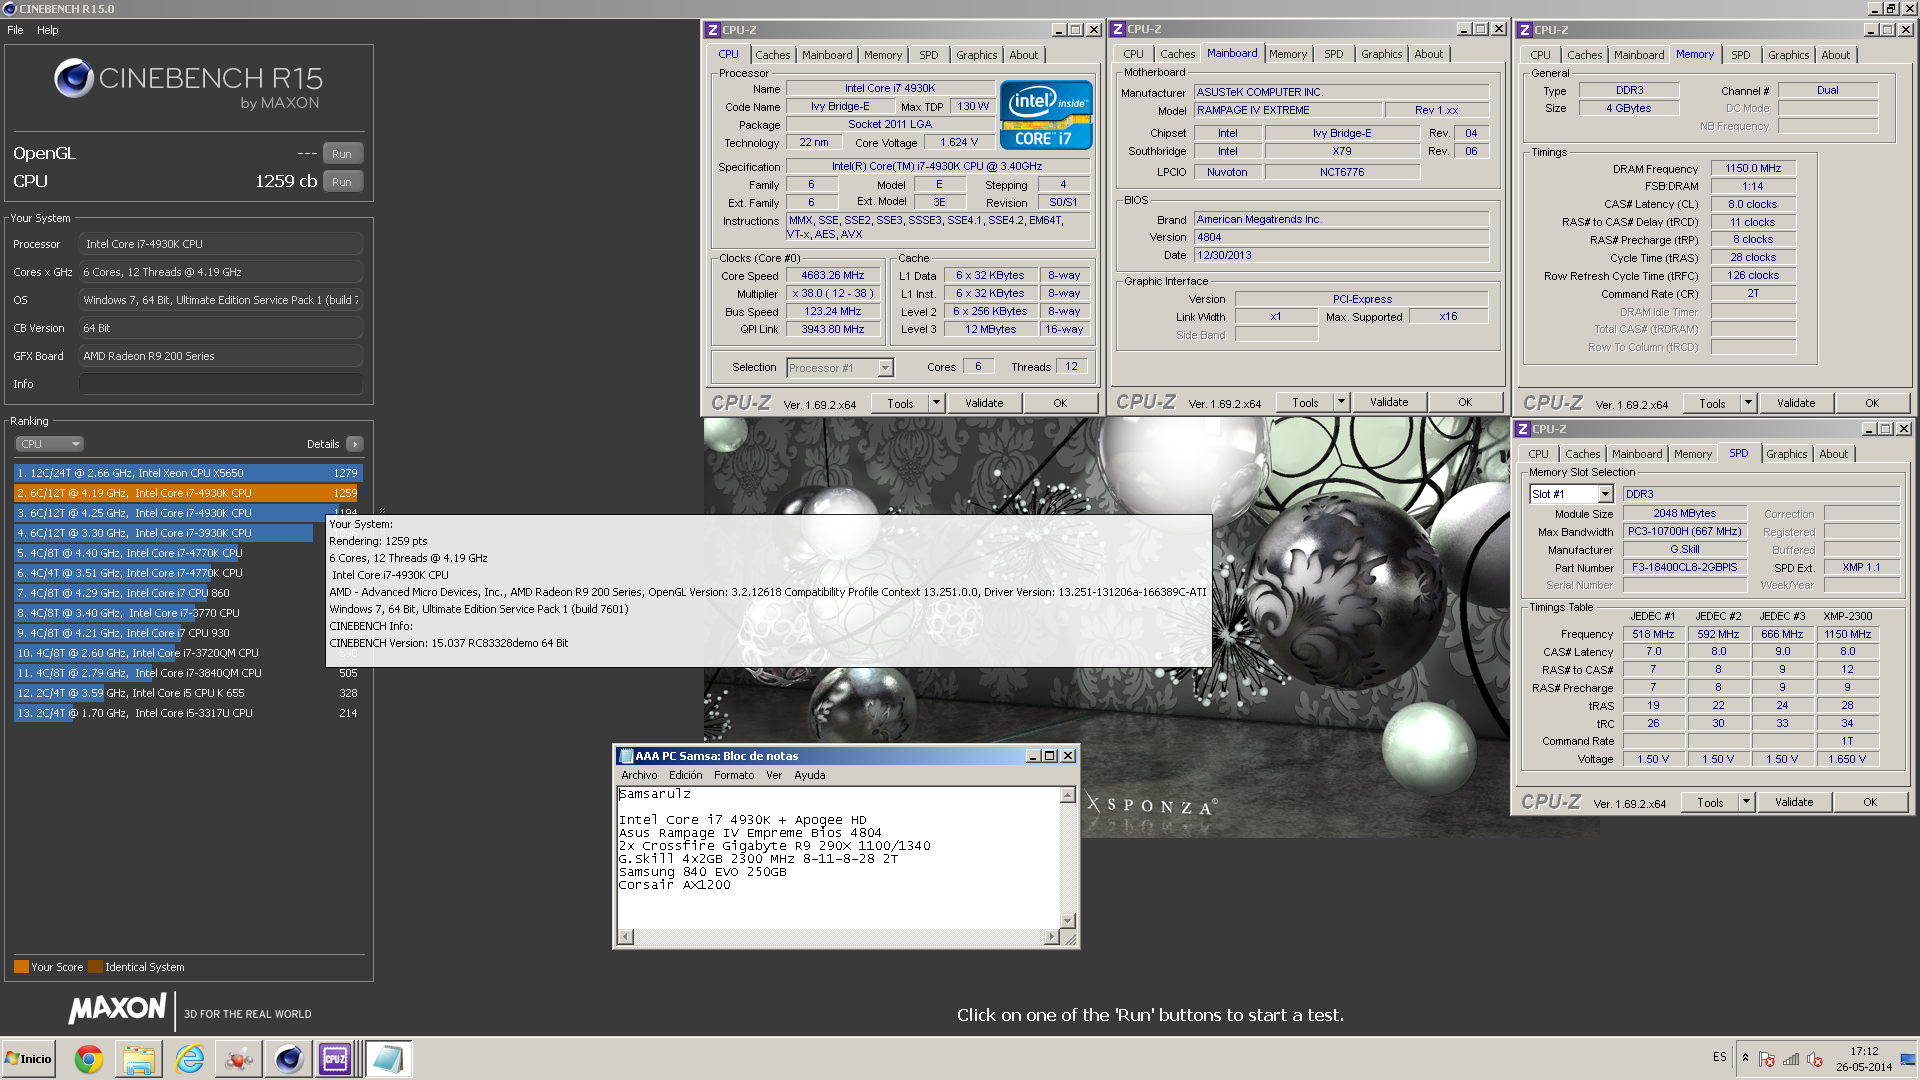Click the Core Speed value 4683.26 MHz

[x=832, y=276]
